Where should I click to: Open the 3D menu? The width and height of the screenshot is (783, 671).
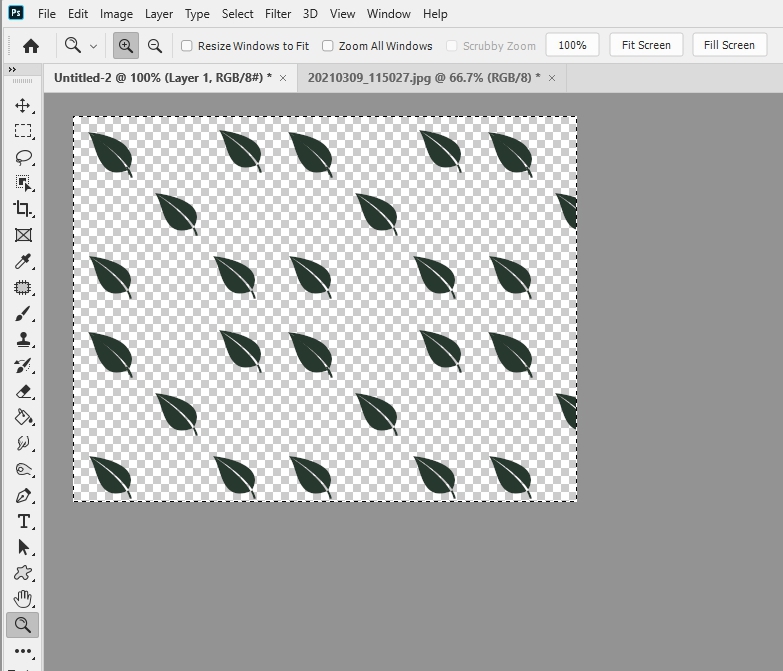pyautogui.click(x=310, y=14)
